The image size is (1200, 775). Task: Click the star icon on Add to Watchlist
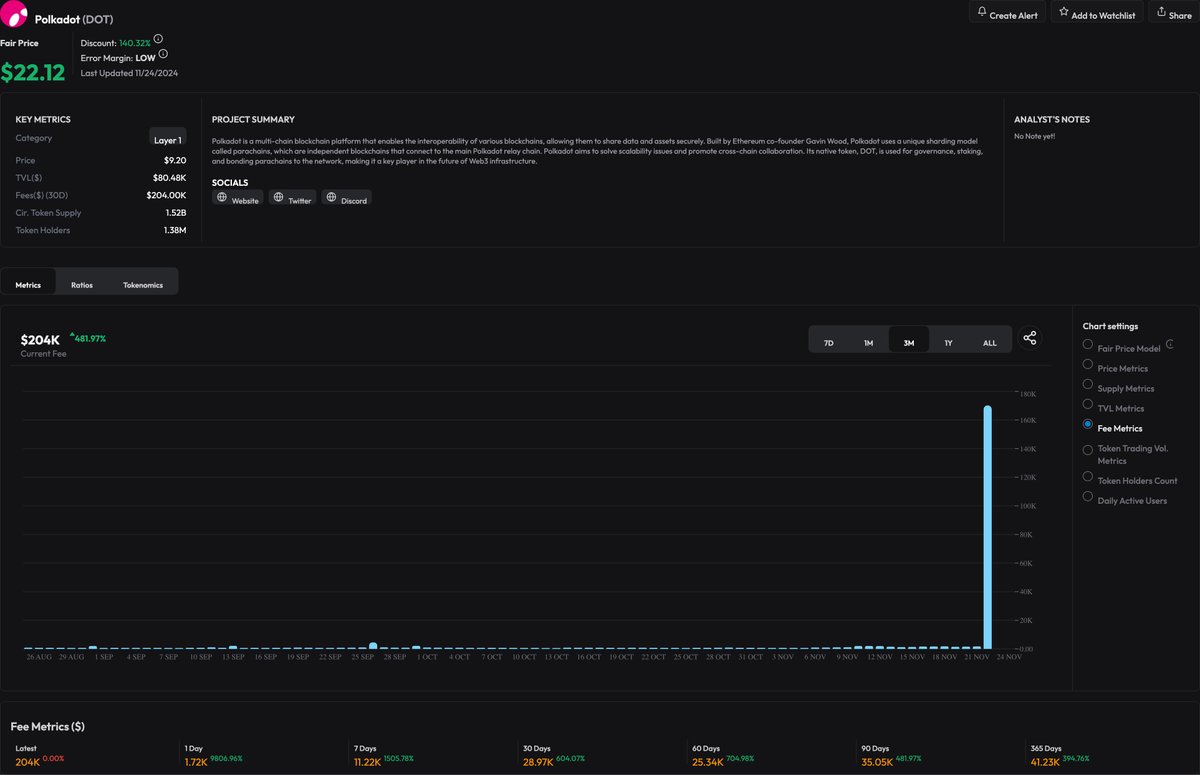click(1063, 12)
